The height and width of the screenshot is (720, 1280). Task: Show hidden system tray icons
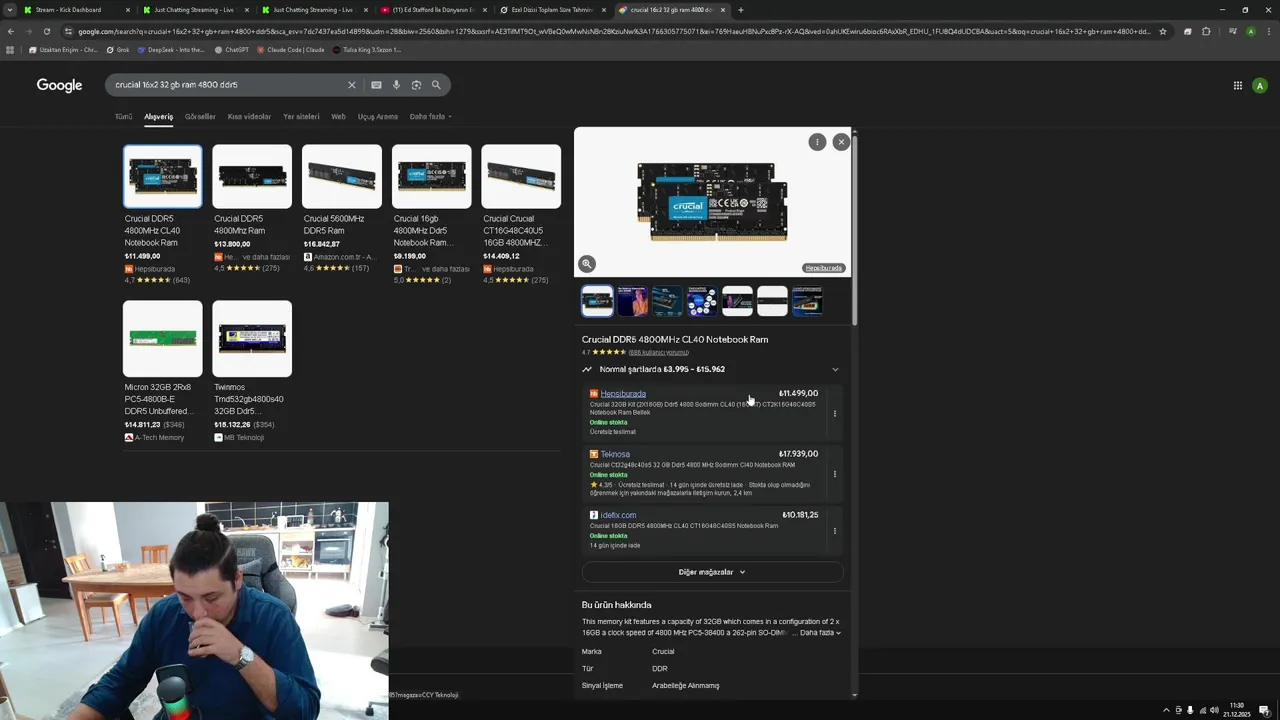[1166, 710]
